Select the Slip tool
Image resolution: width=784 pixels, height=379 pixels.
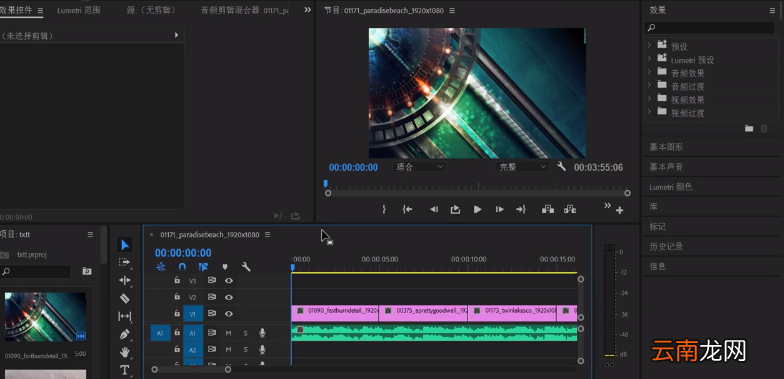pos(124,316)
